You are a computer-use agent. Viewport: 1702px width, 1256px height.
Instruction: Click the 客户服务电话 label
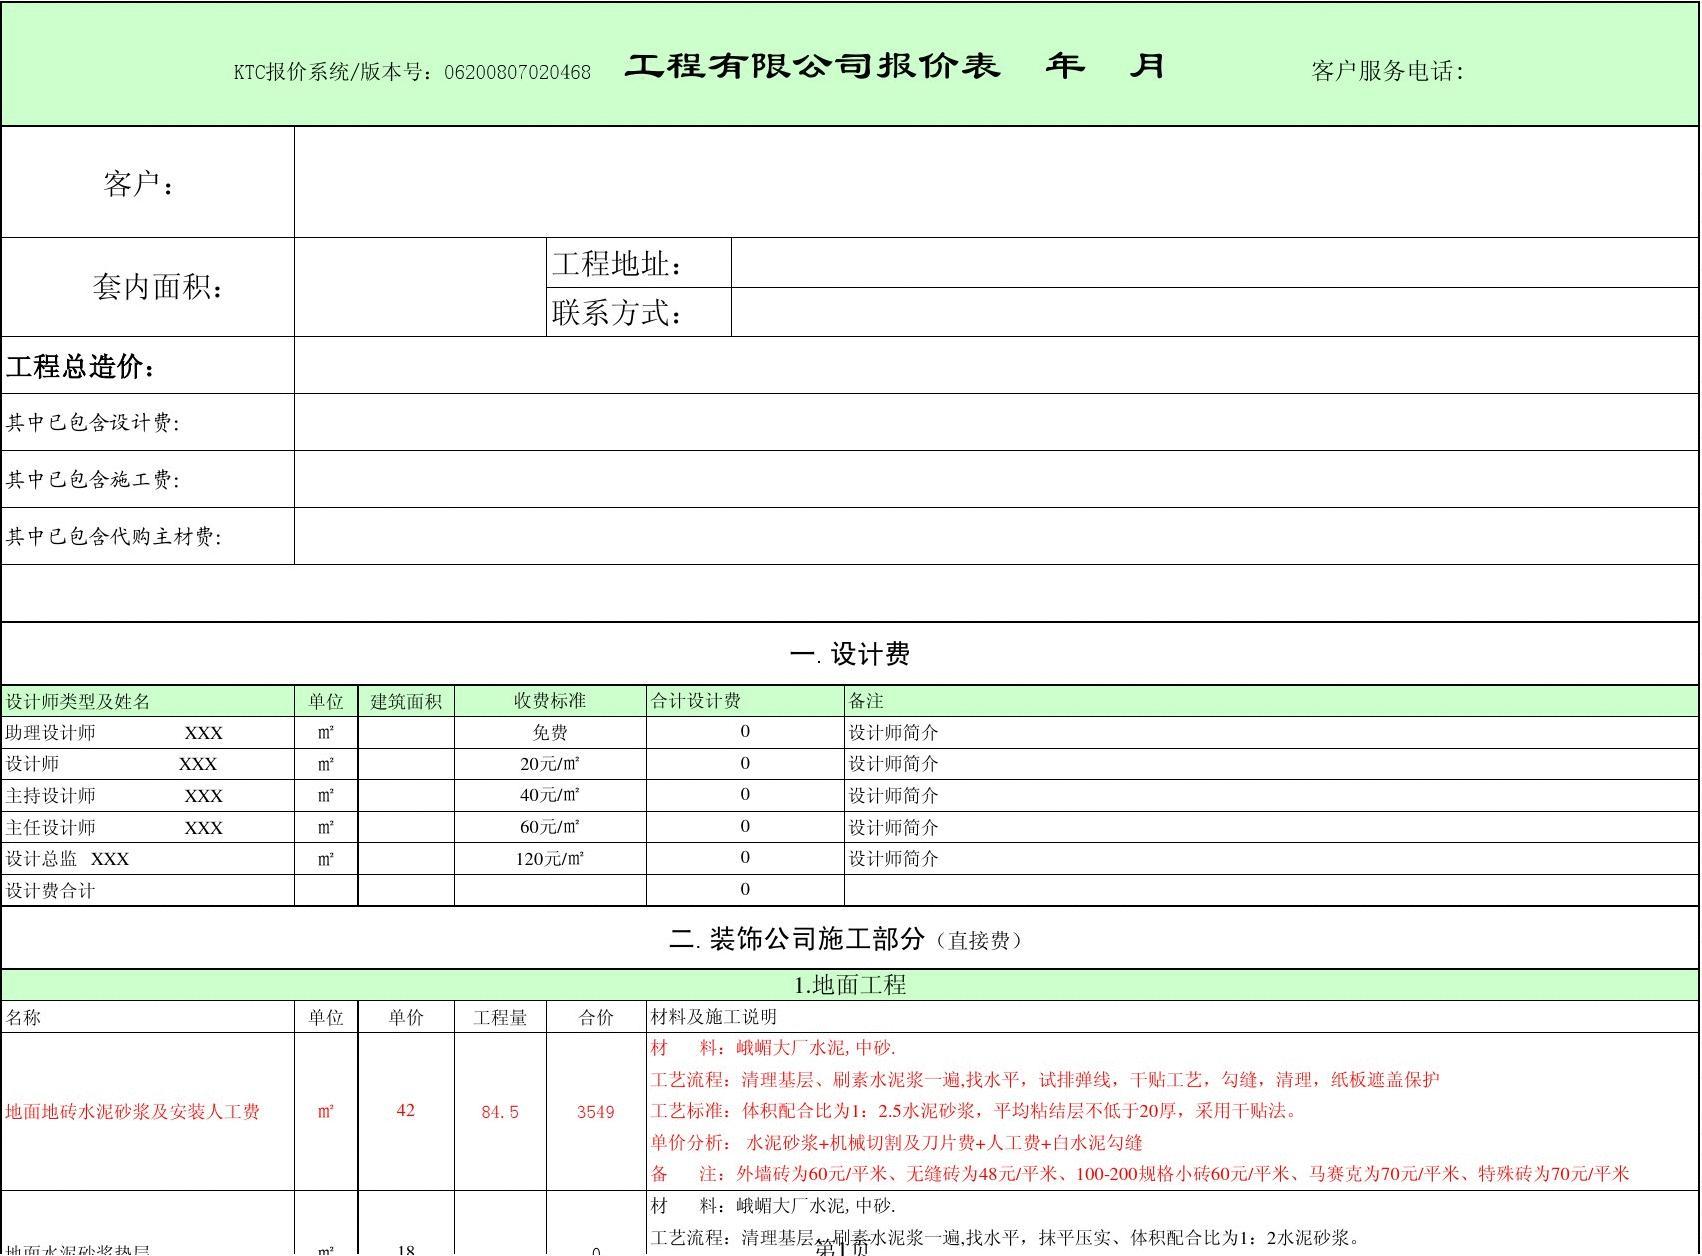click(1387, 71)
